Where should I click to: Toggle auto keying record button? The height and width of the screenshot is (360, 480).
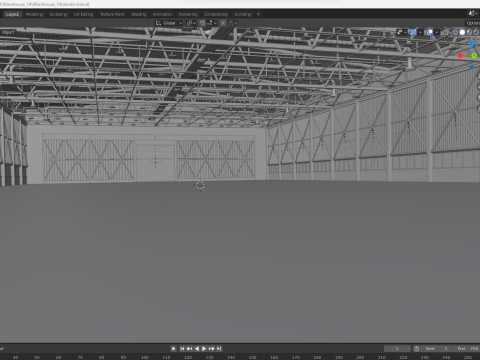click(173, 349)
